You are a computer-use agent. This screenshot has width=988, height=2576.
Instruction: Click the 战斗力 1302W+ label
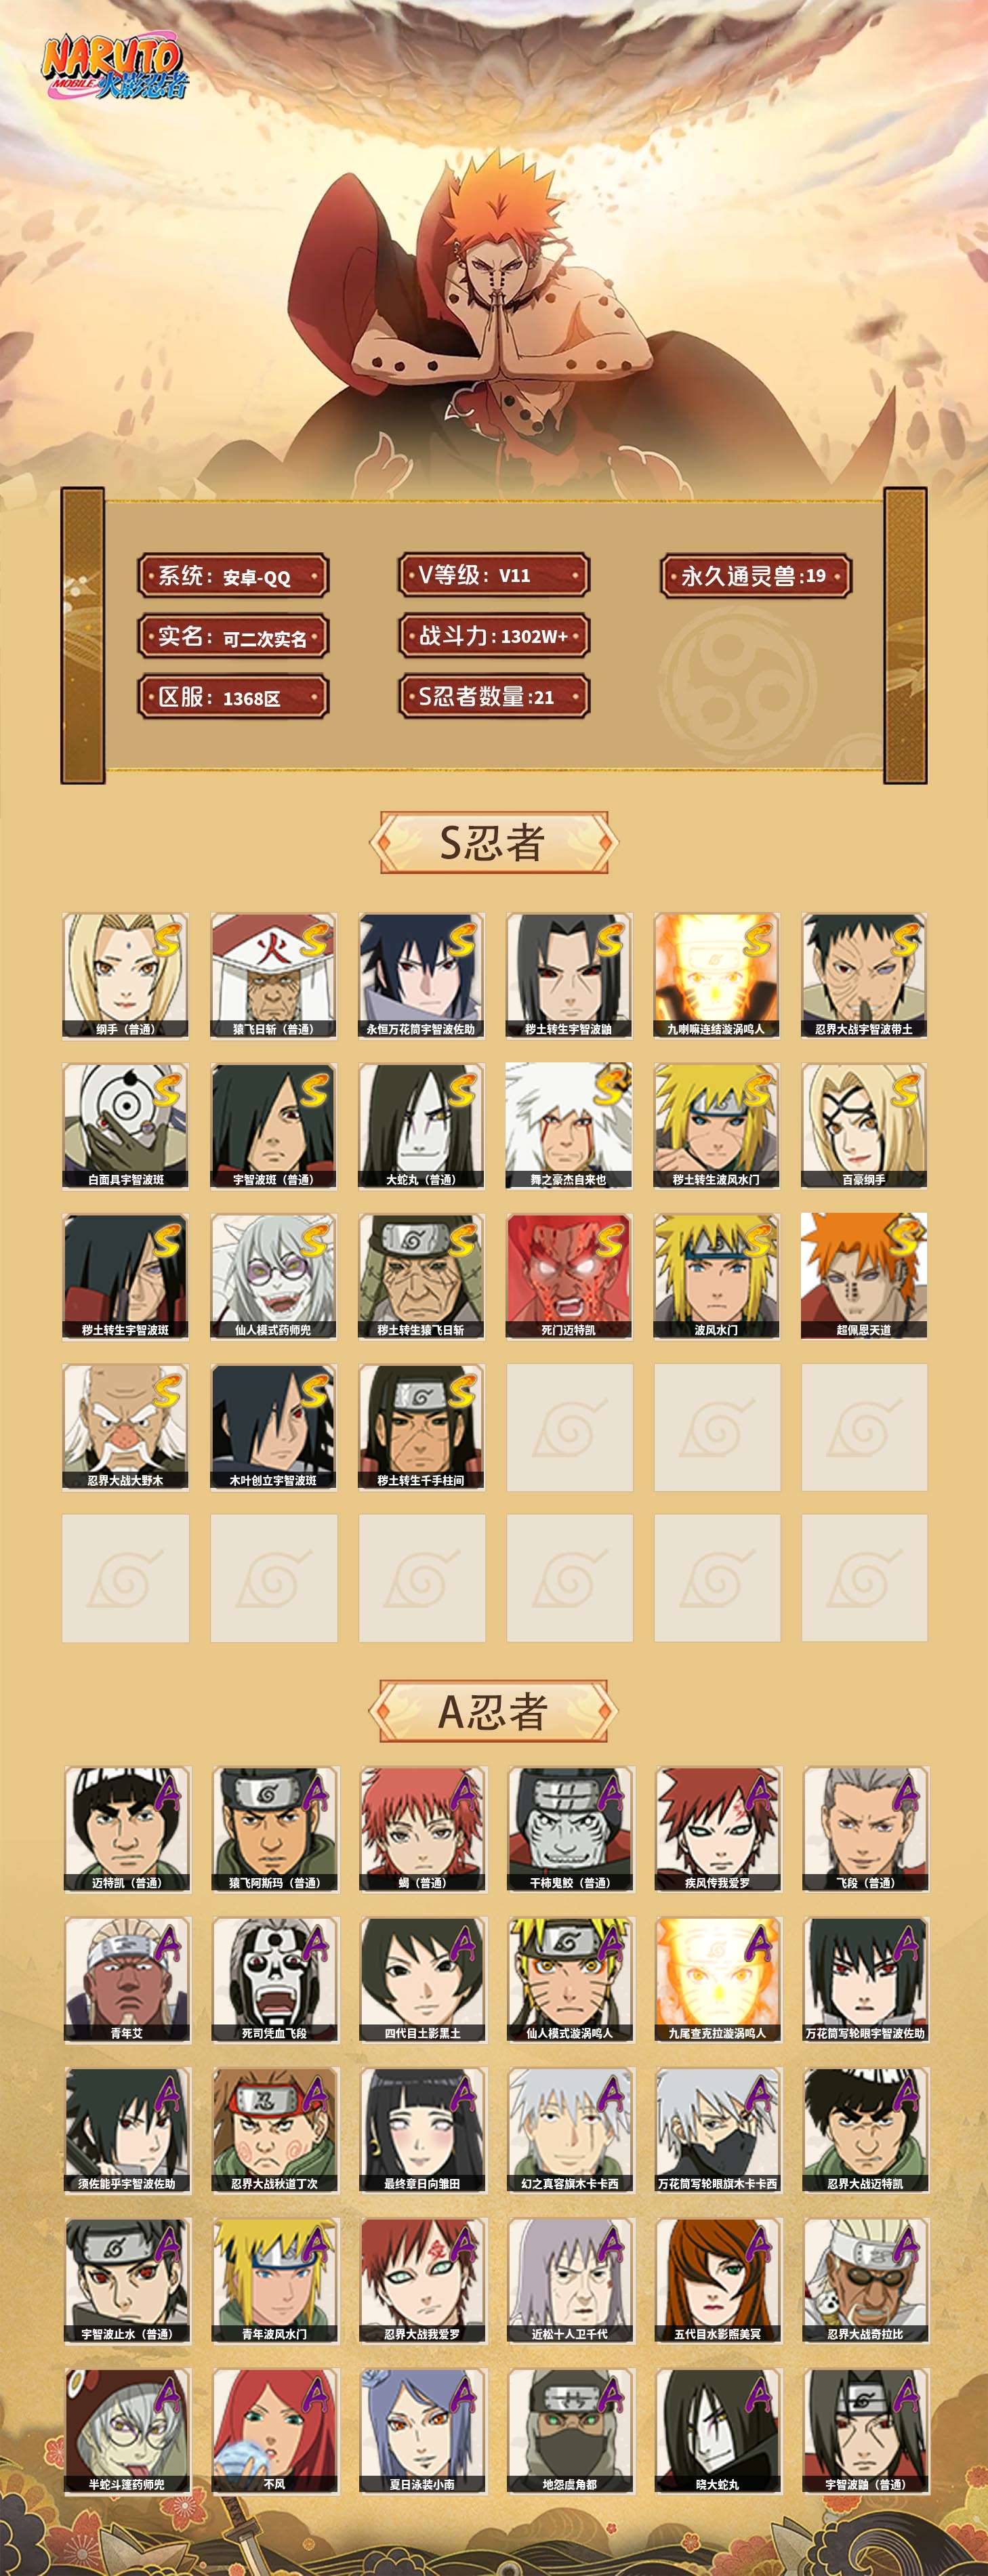[x=494, y=636]
